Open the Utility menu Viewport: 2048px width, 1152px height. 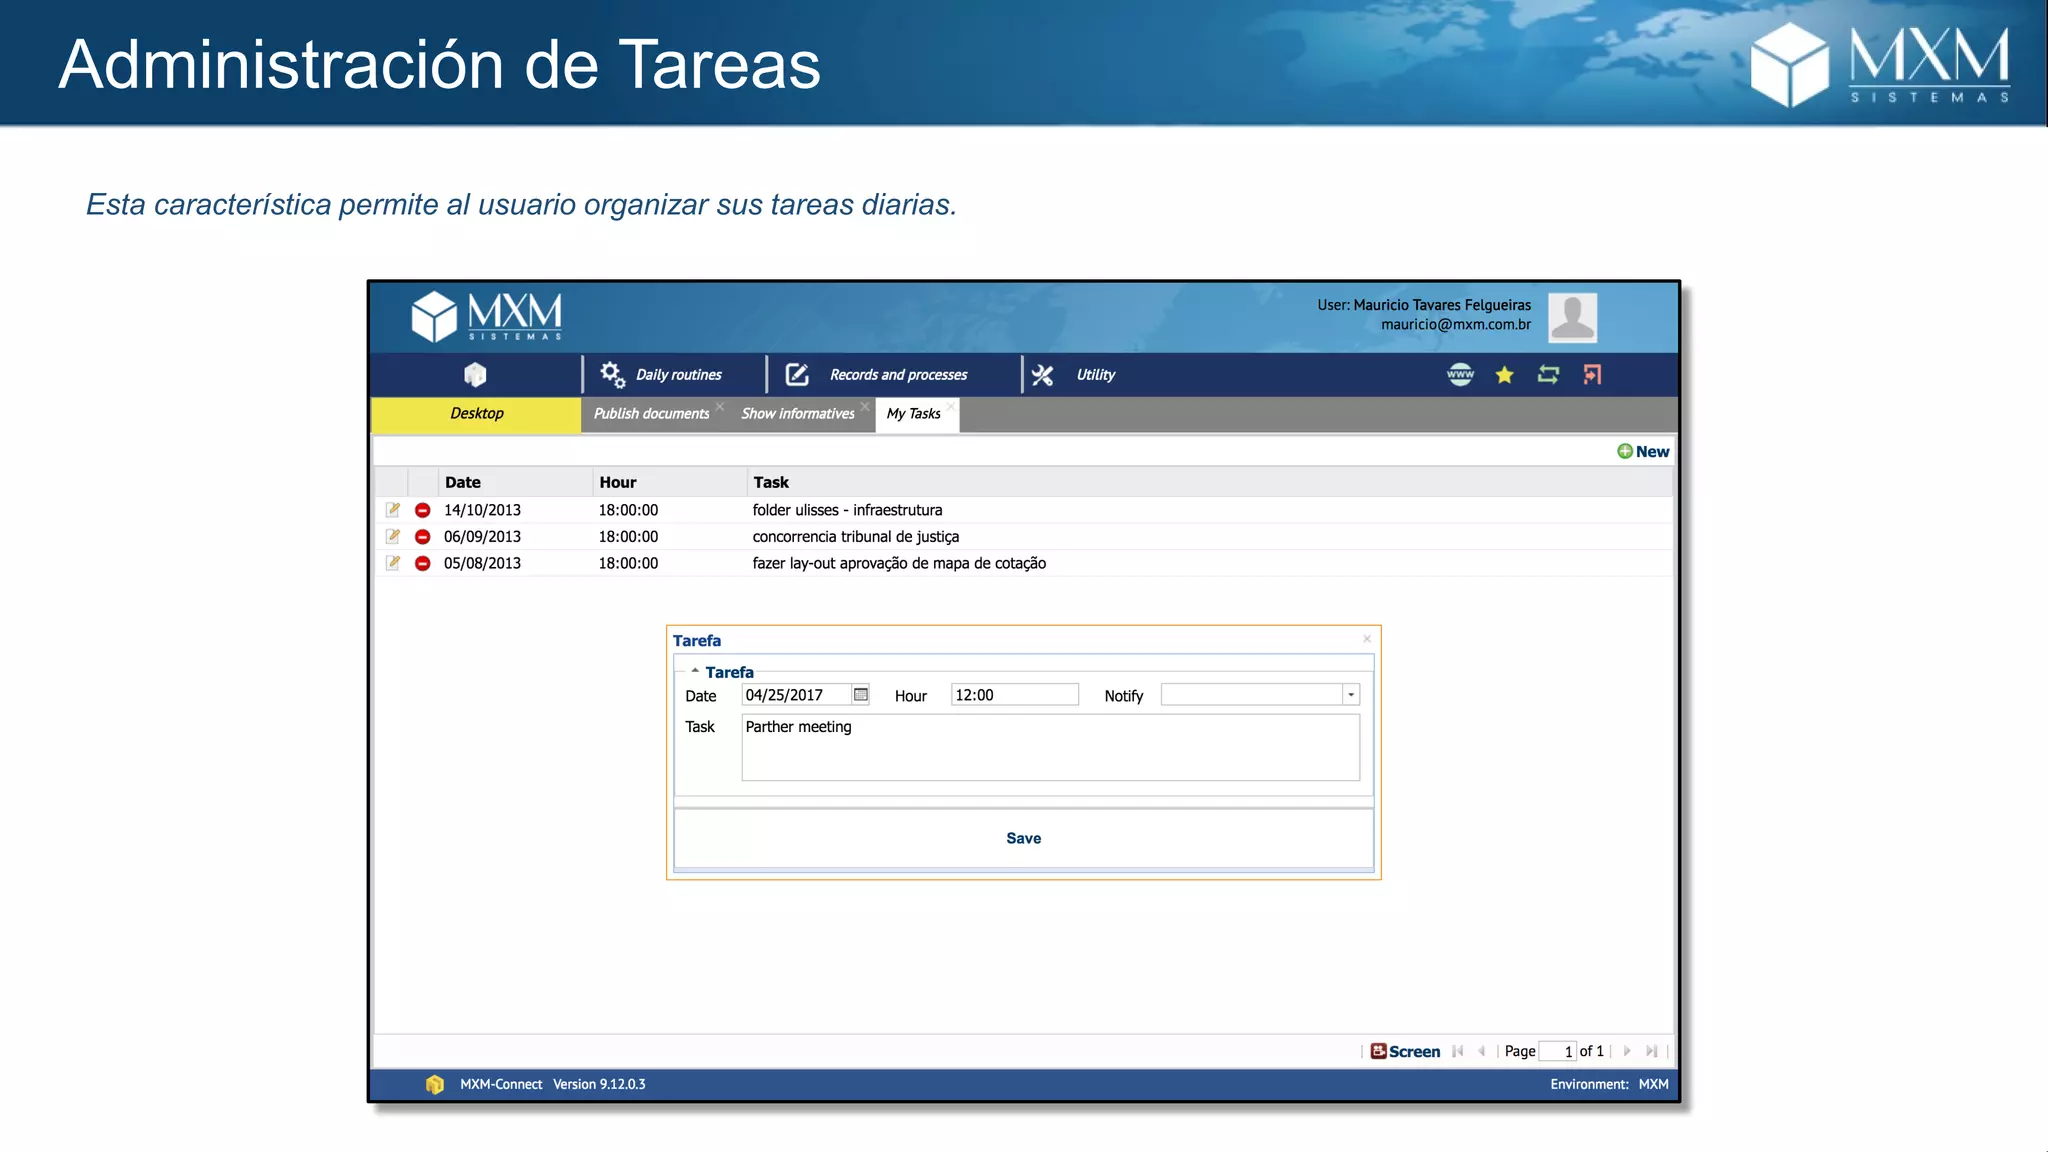coord(1095,375)
